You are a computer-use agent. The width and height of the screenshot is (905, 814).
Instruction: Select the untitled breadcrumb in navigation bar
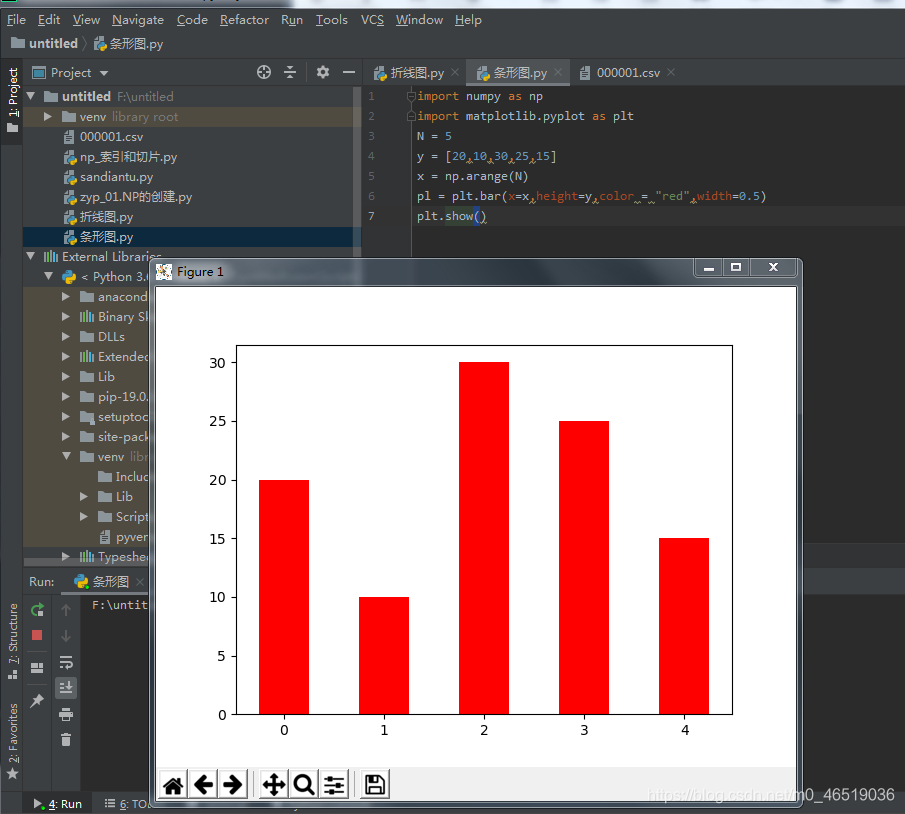pyautogui.click(x=44, y=43)
